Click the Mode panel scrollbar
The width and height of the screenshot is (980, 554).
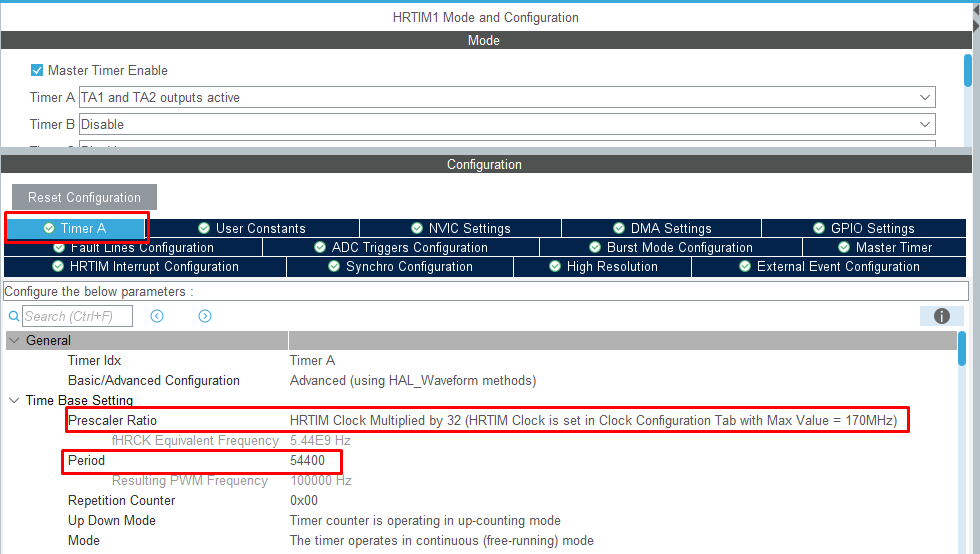point(968,71)
